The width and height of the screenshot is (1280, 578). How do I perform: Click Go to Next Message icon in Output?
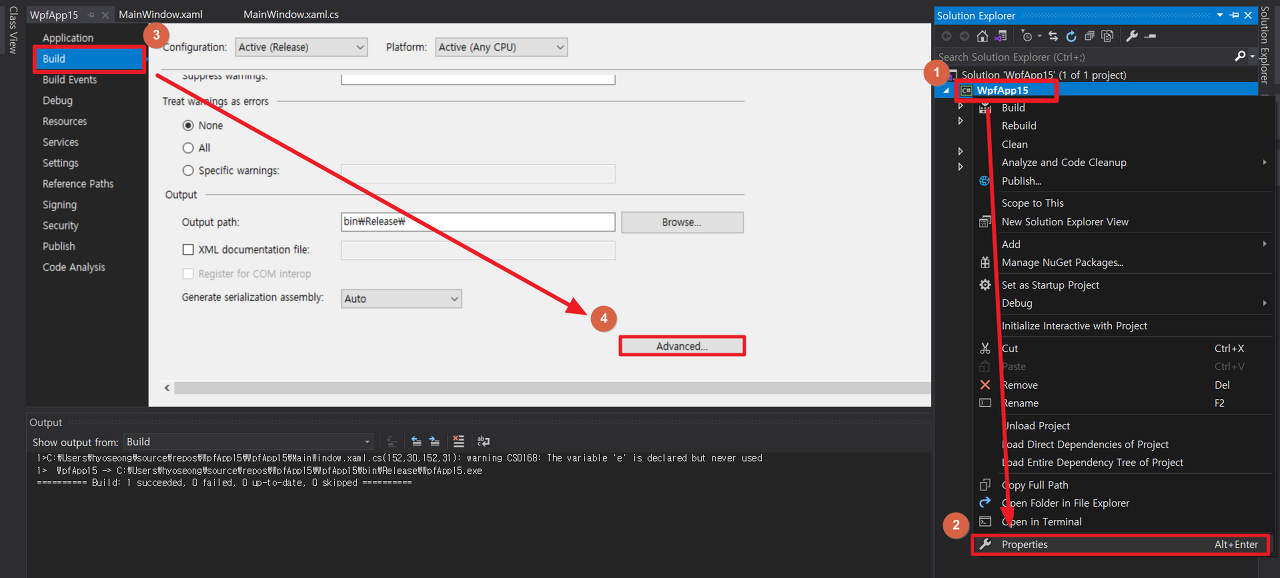pos(434,441)
